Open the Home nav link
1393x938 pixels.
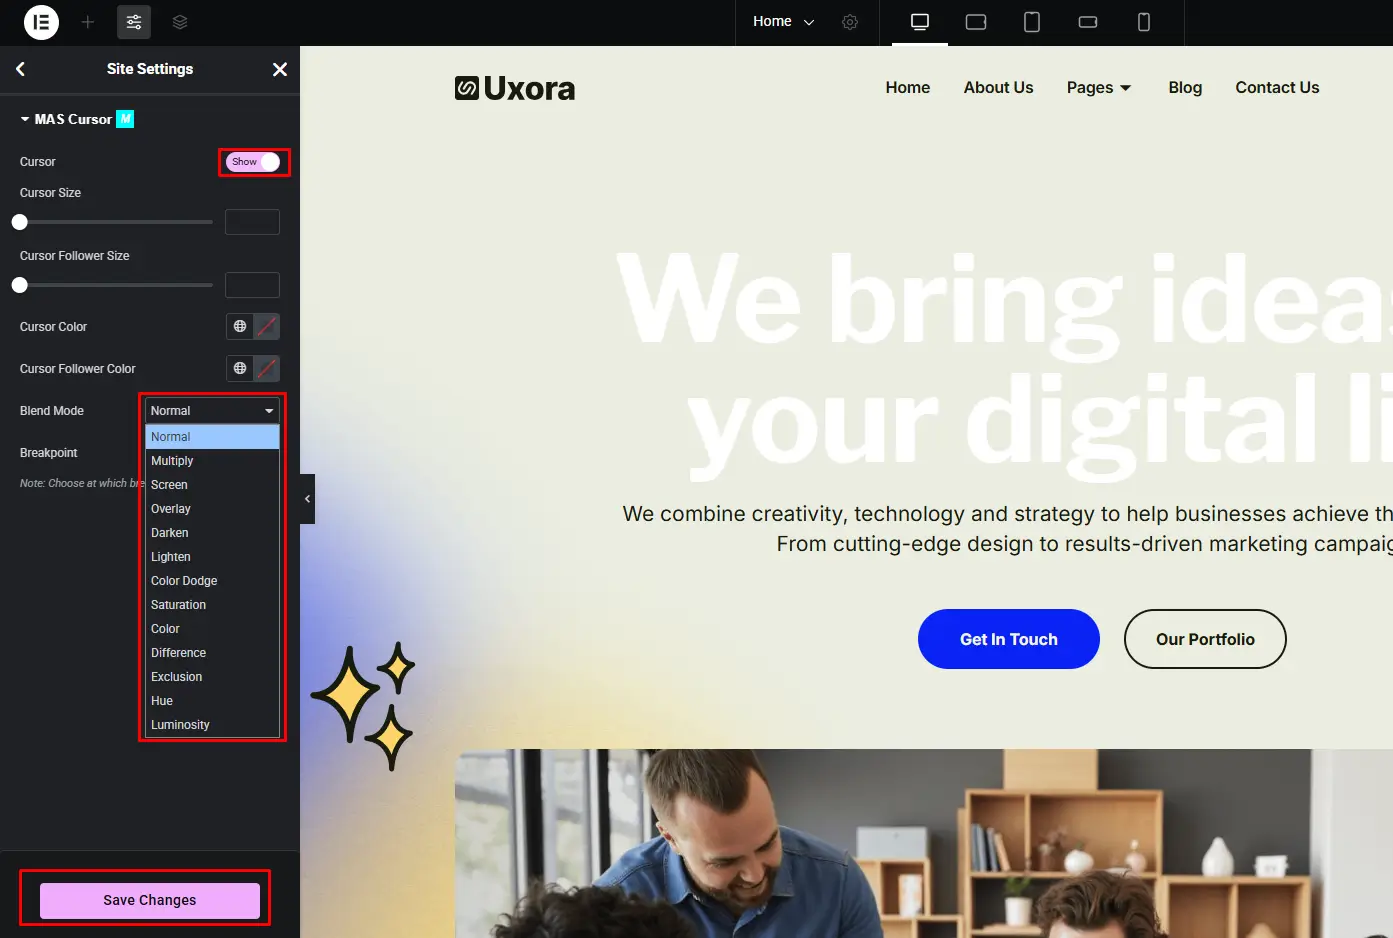click(x=908, y=88)
